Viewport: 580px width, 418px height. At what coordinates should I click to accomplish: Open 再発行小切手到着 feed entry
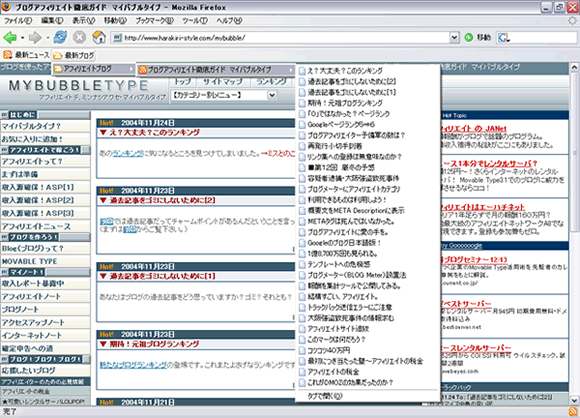[x=368, y=146]
